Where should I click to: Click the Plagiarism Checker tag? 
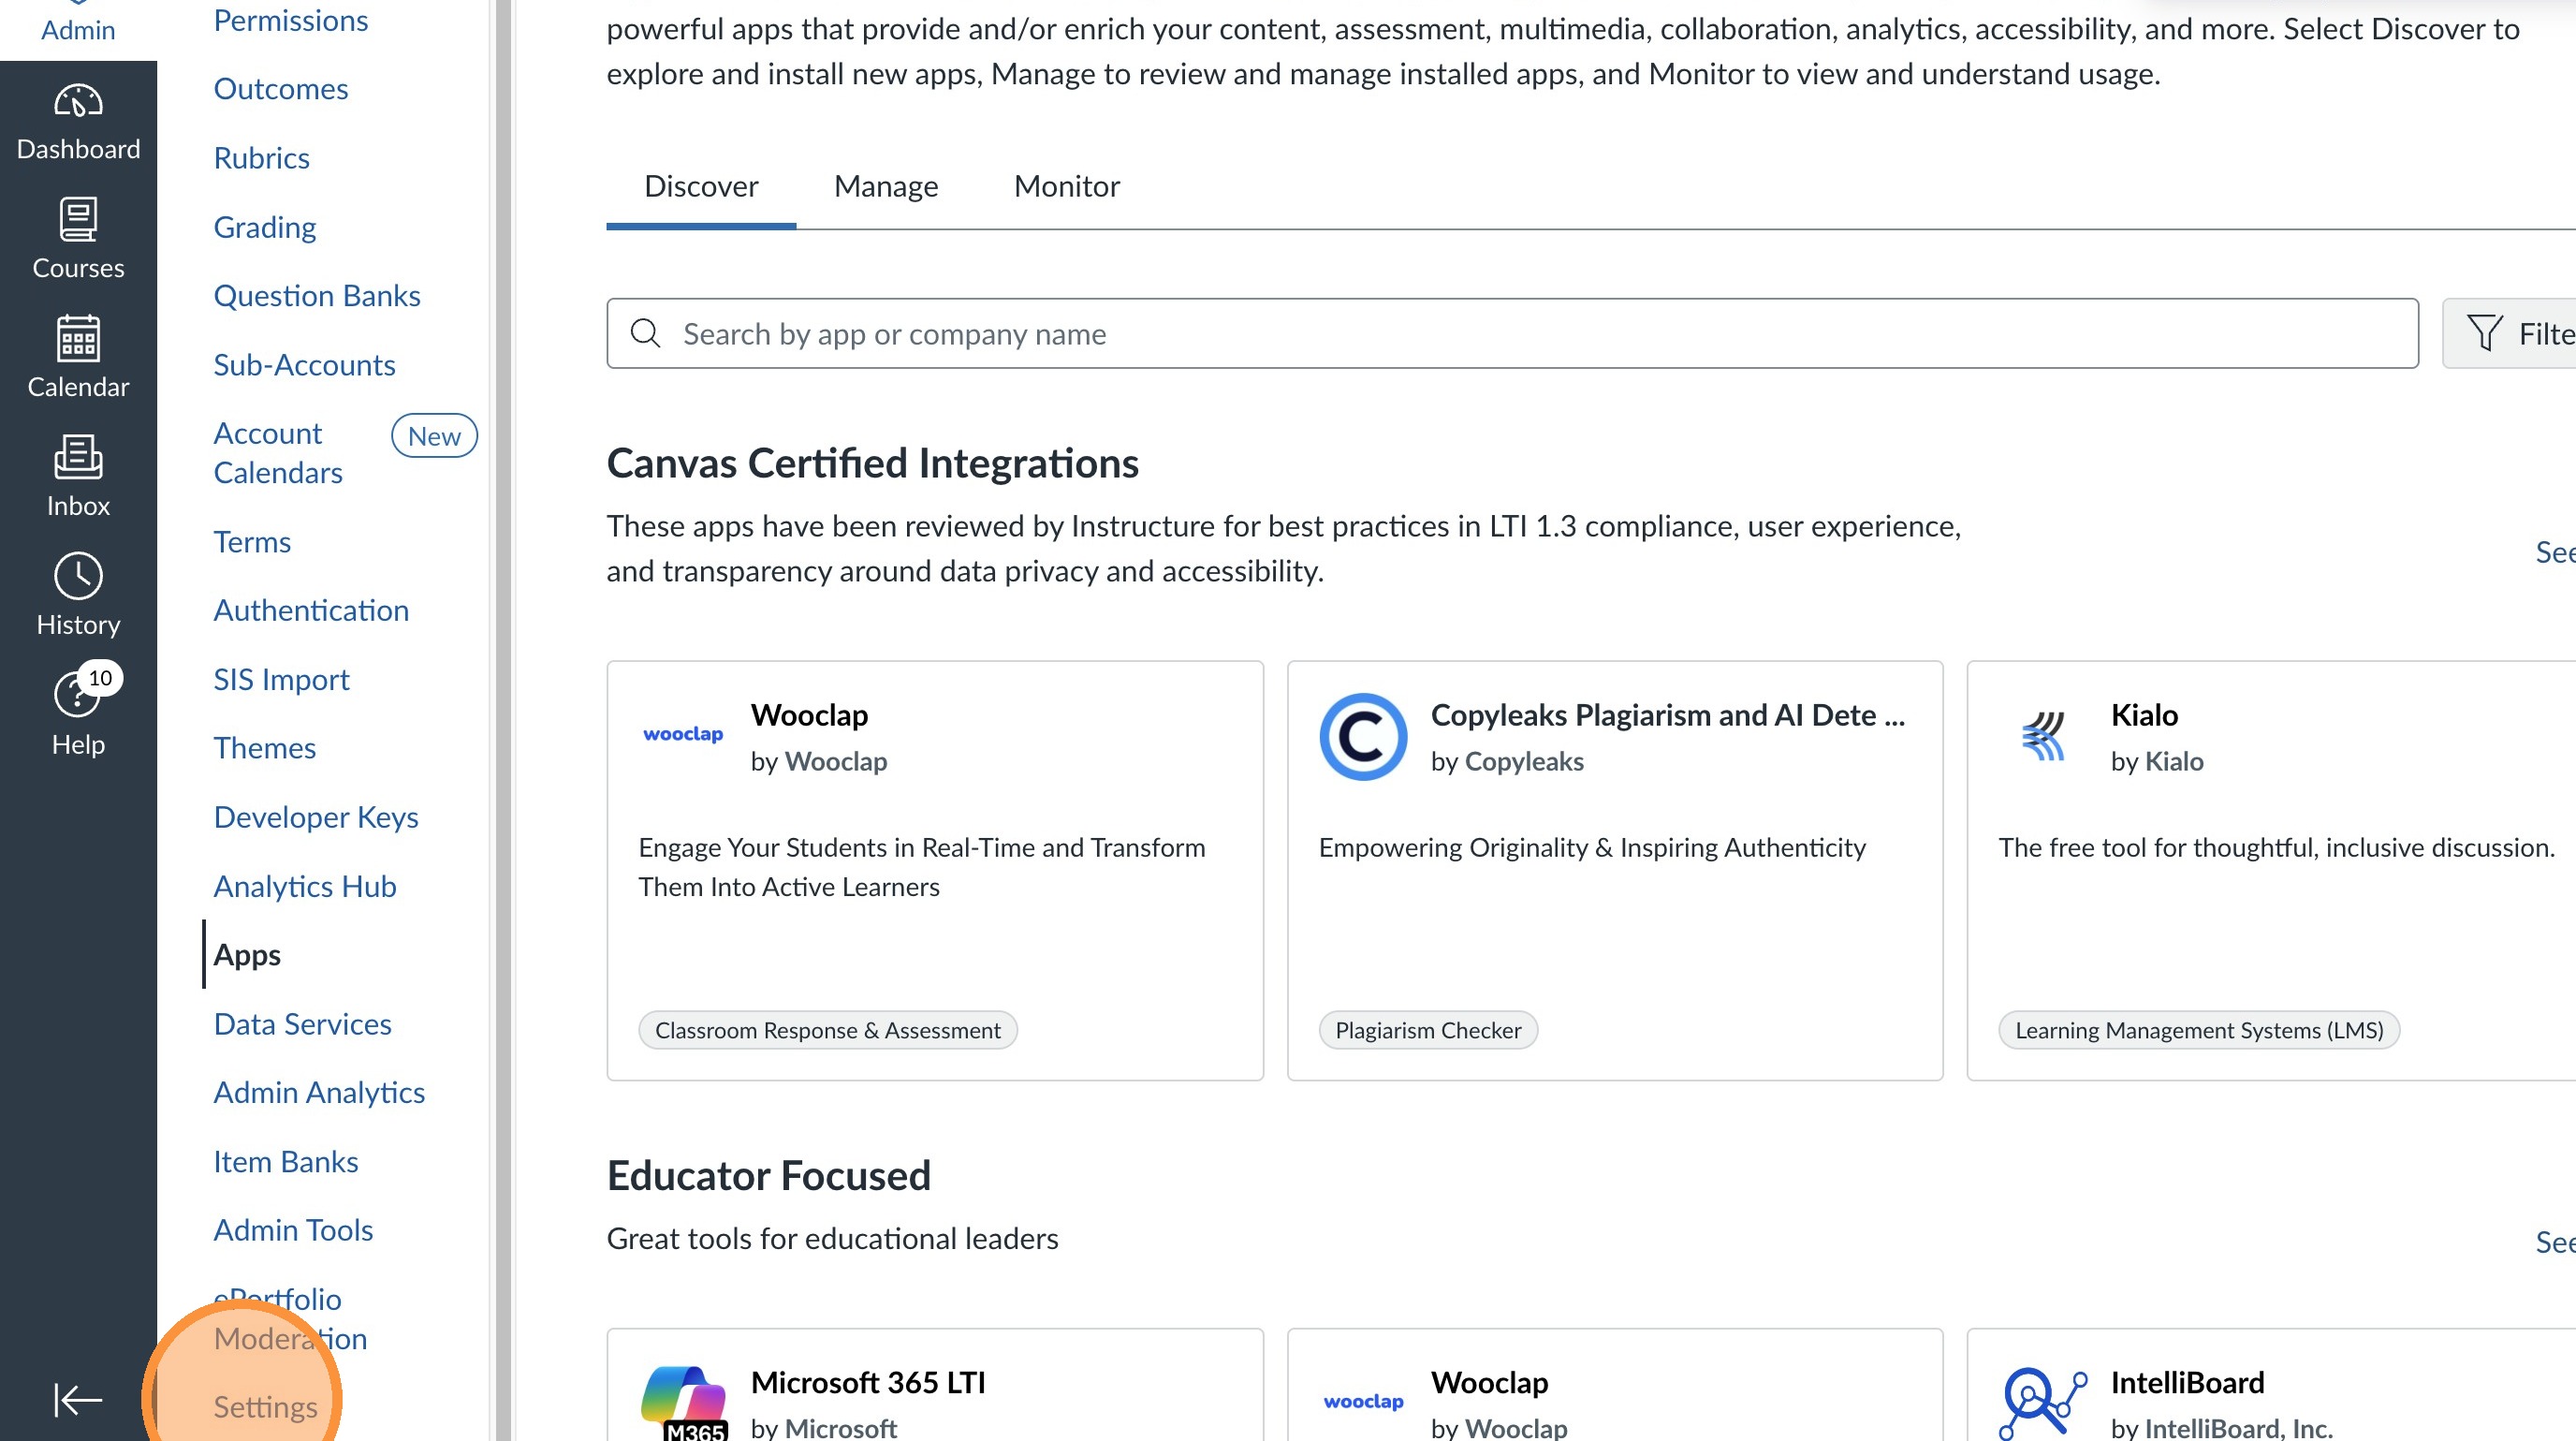coord(1428,1030)
